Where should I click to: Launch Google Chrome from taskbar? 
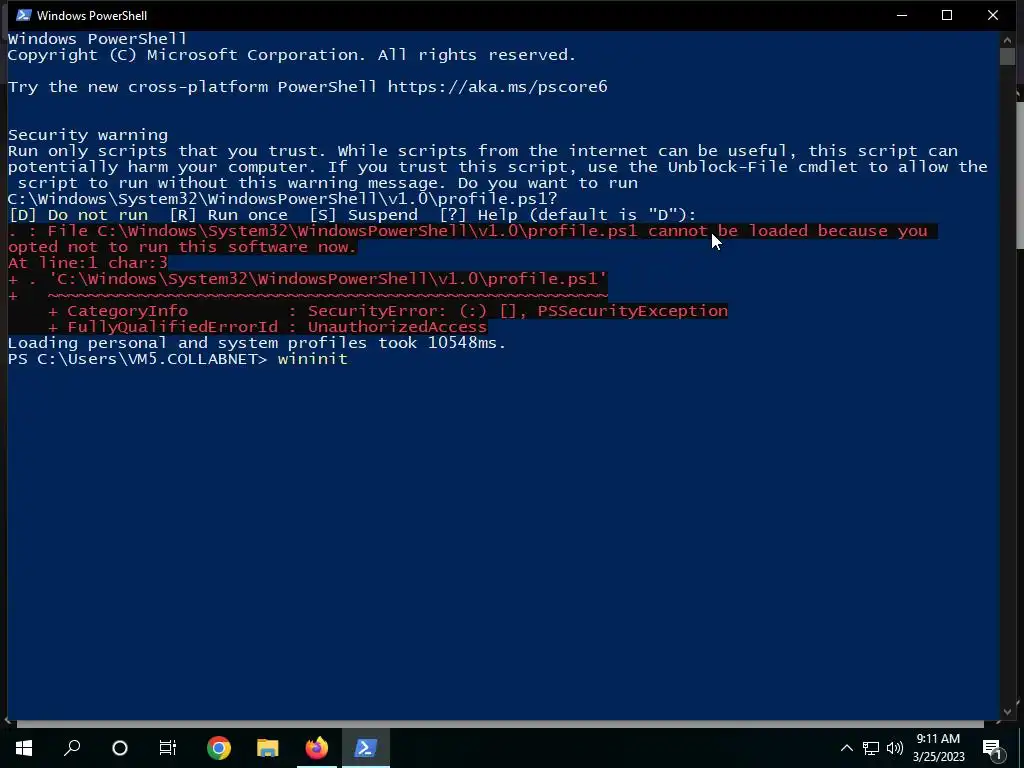219,748
